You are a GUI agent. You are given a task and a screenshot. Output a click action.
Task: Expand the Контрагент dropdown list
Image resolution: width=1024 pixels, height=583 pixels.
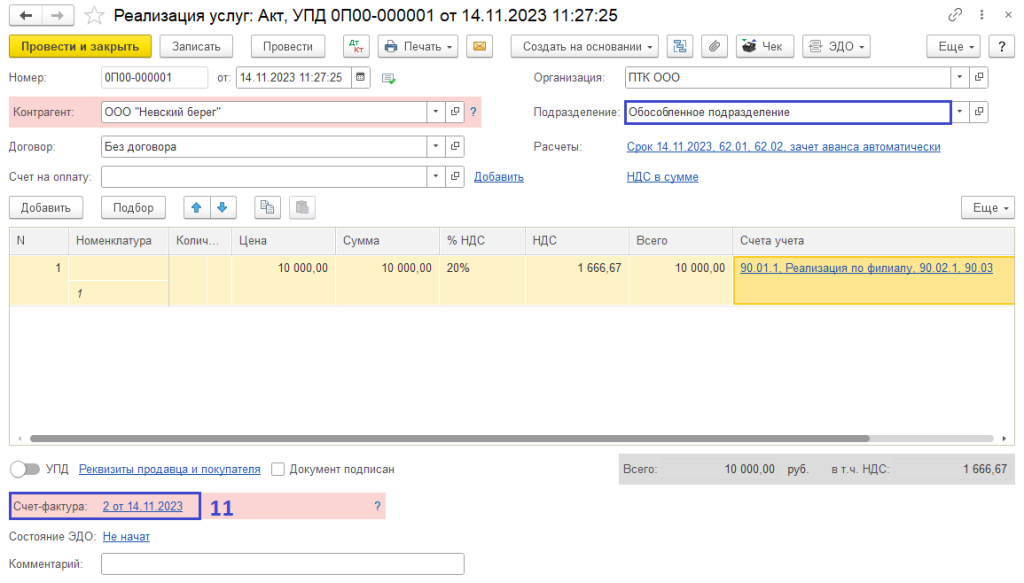(x=435, y=112)
